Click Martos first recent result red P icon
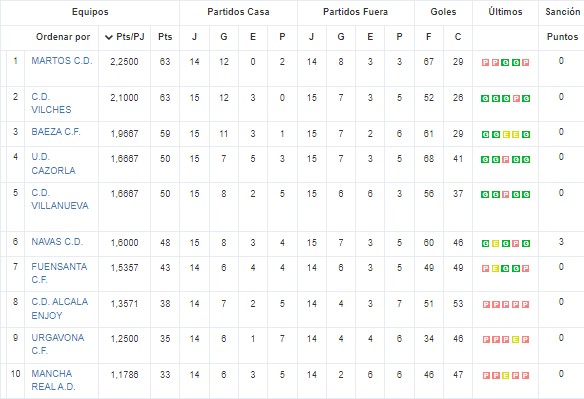 [x=485, y=63]
